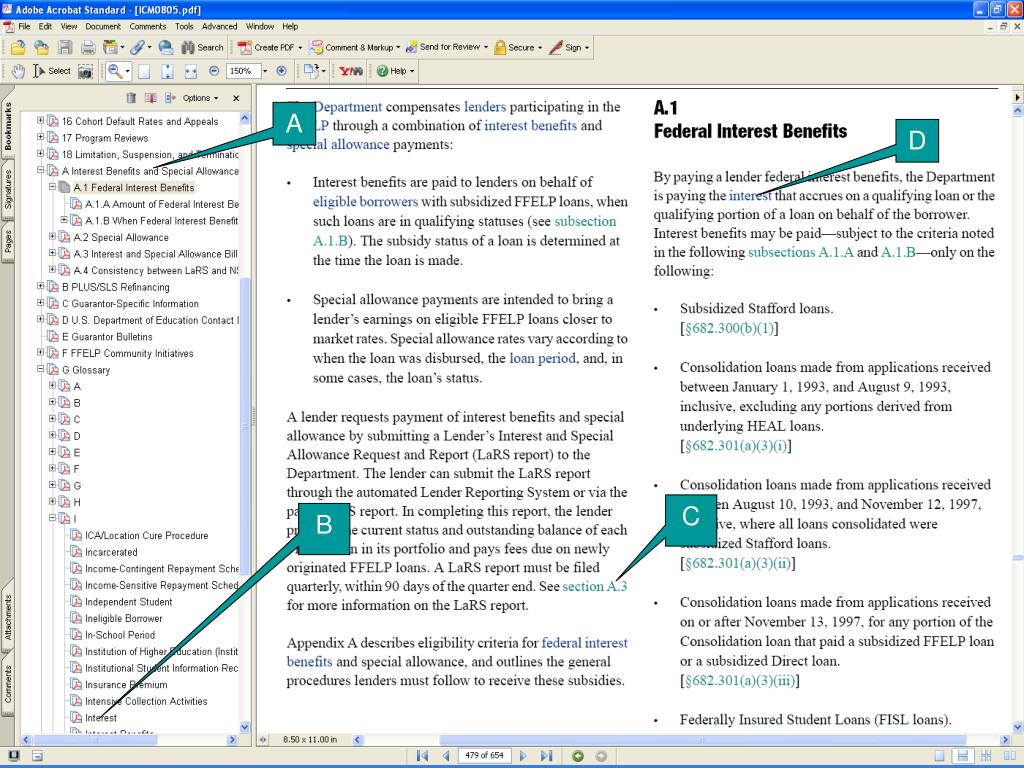Switch to continuous page layout
Viewport: 1024px width, 768px height.
coord(962,756)
